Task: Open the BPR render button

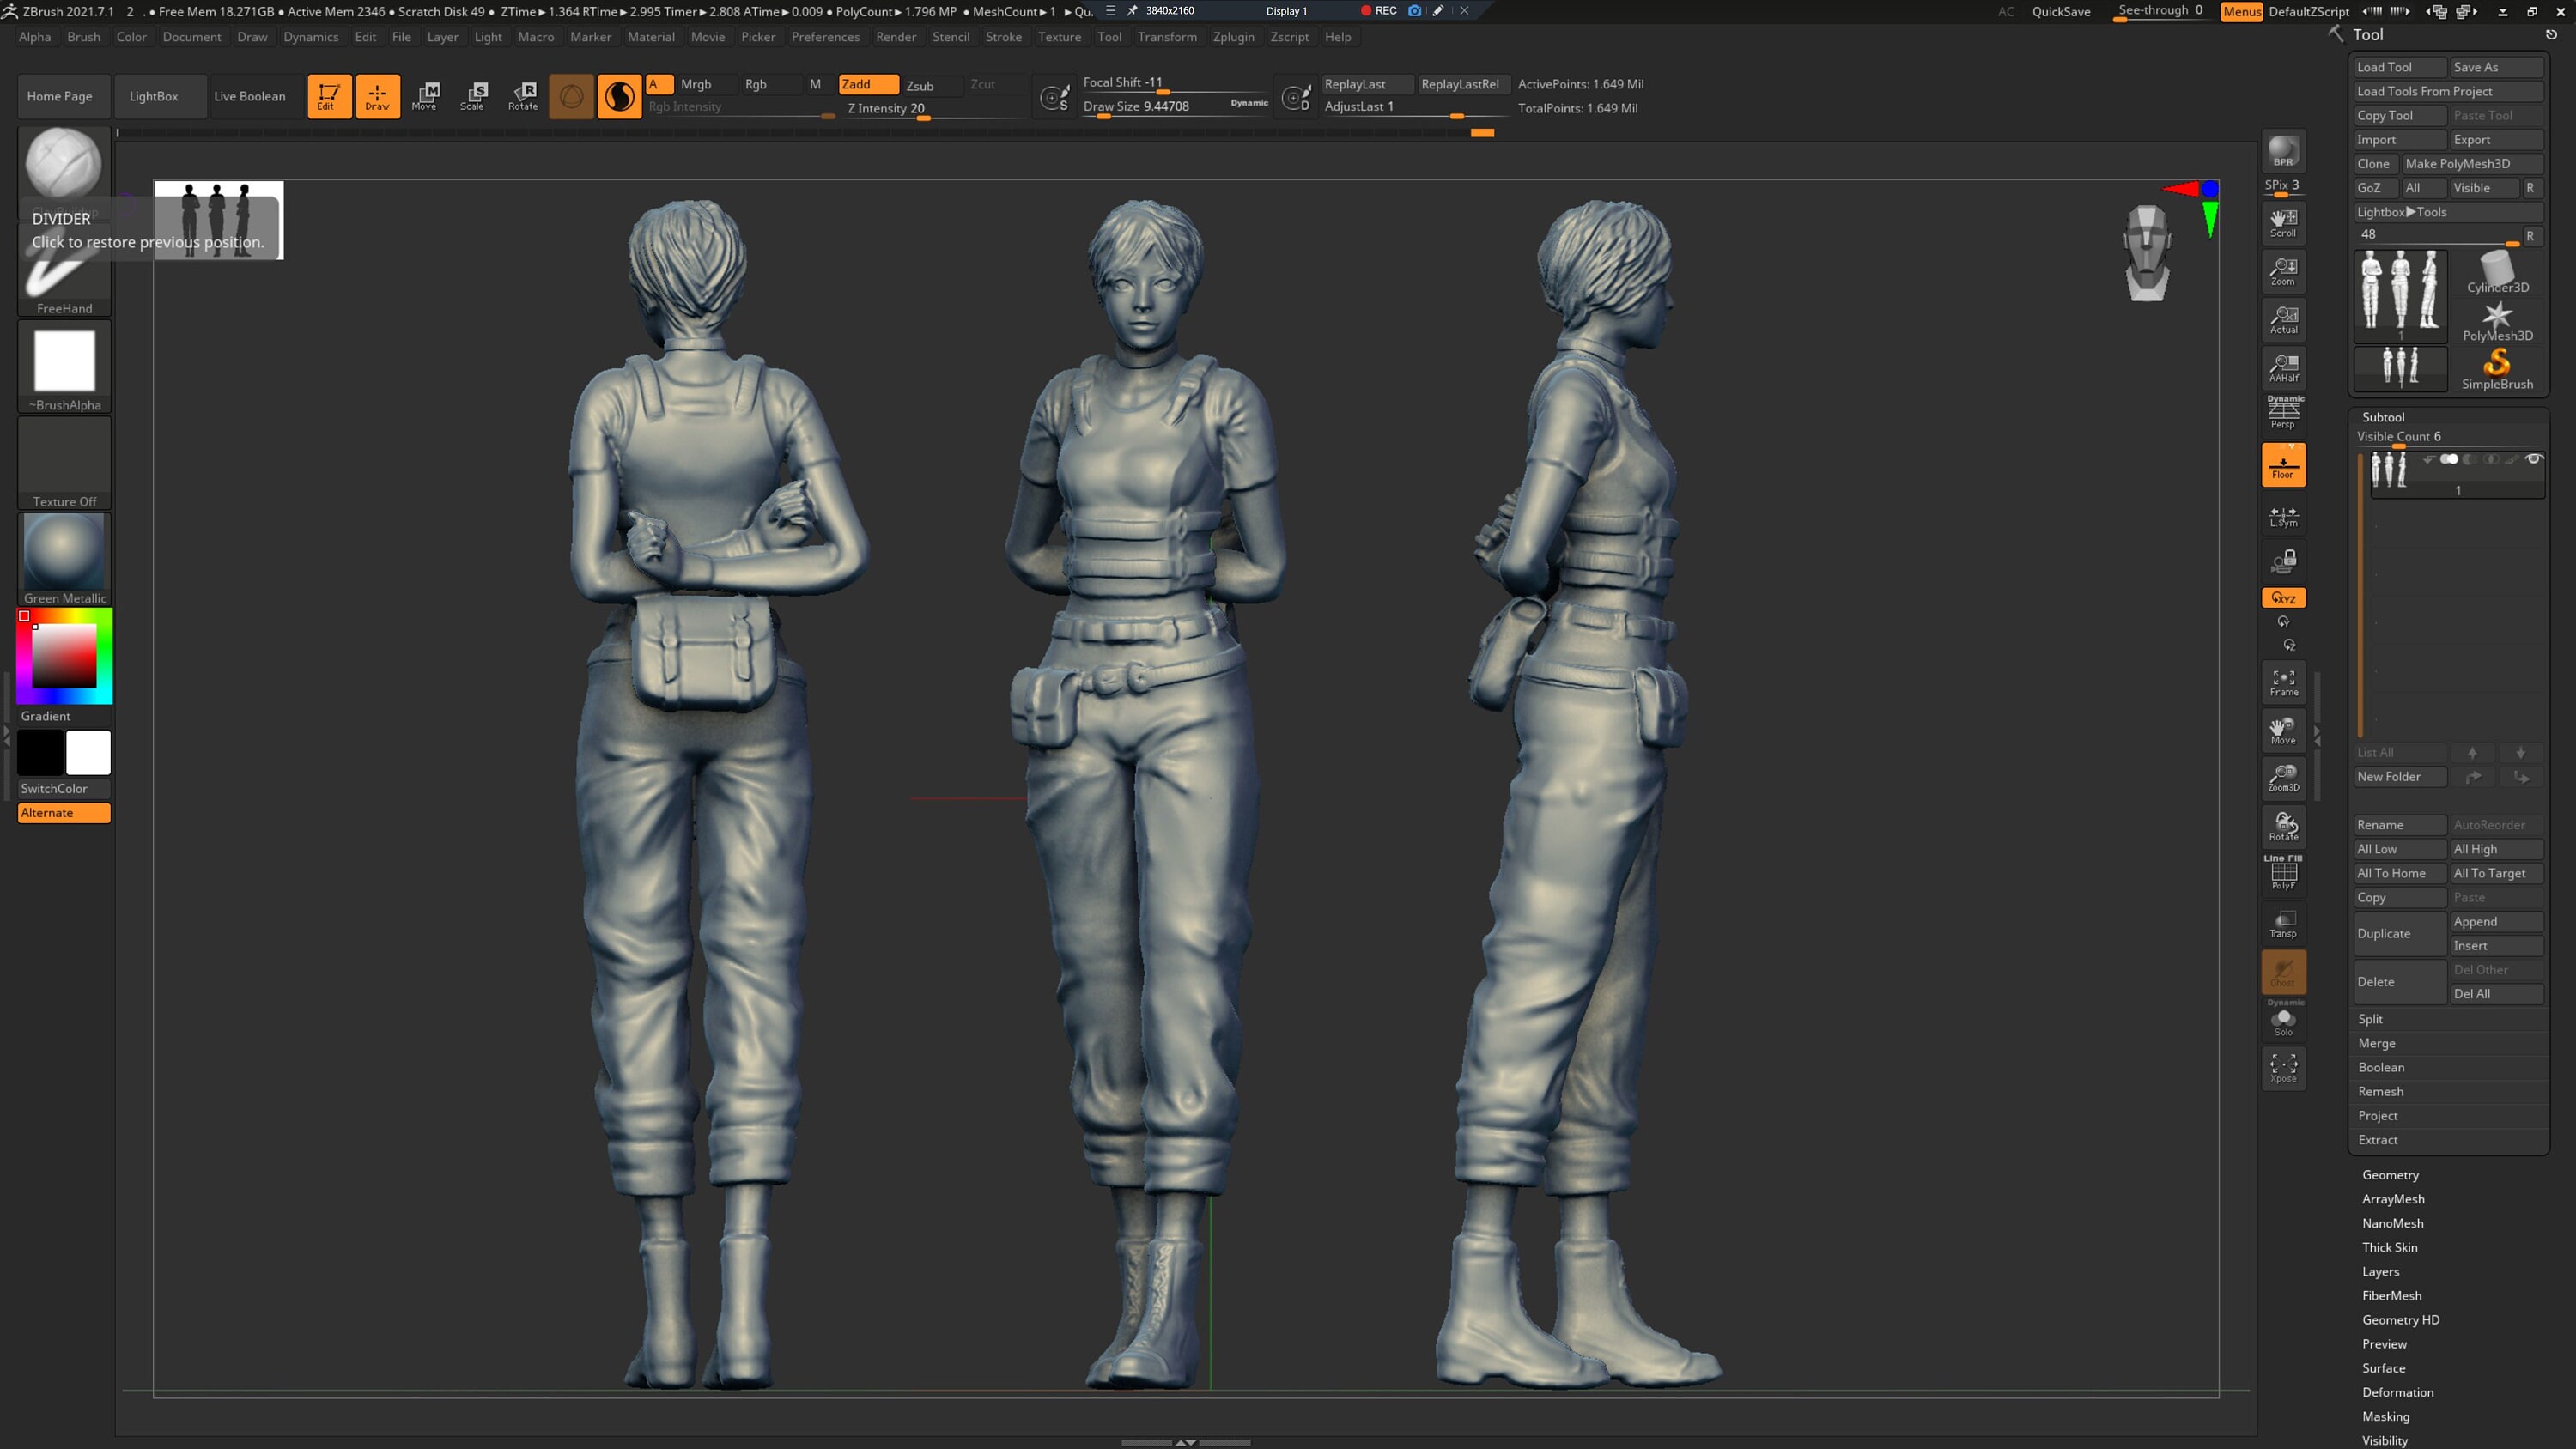Action: 2283,152
